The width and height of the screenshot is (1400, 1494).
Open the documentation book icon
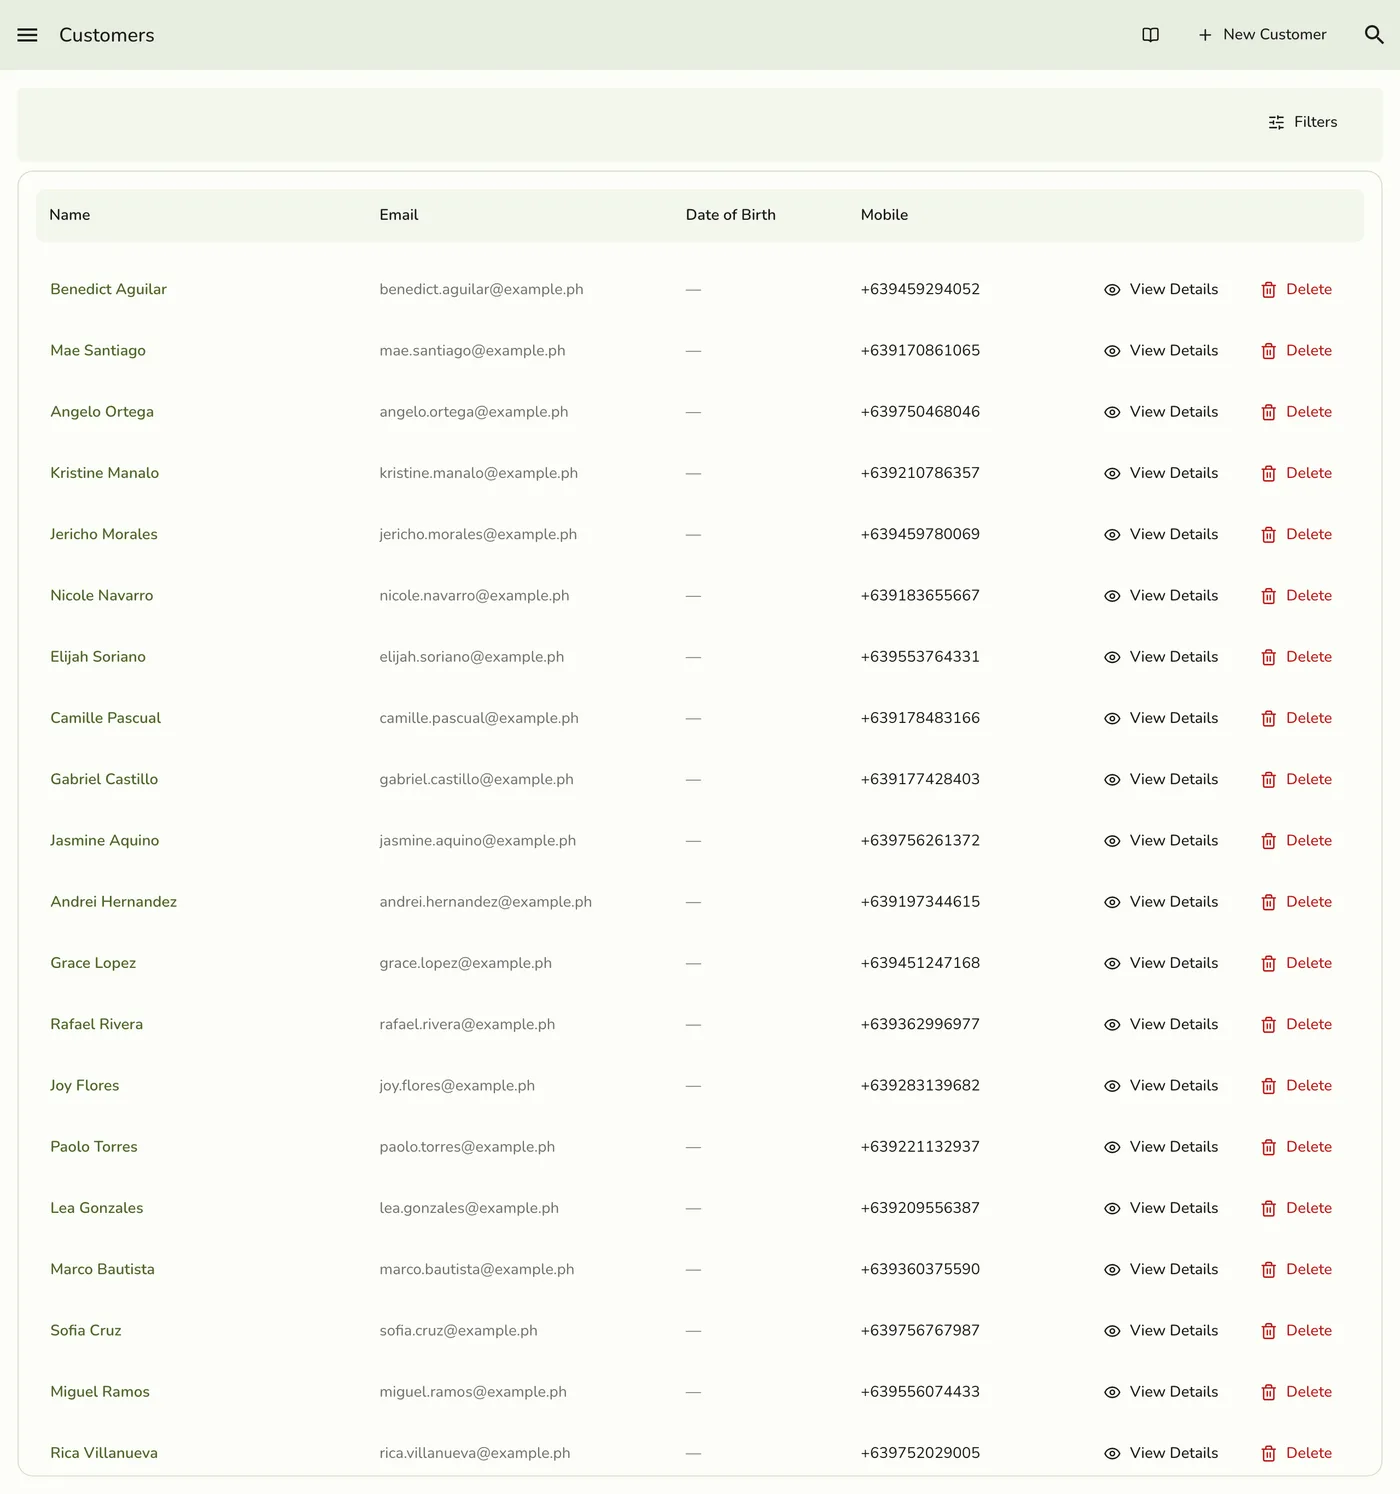tap(1150, 35)
